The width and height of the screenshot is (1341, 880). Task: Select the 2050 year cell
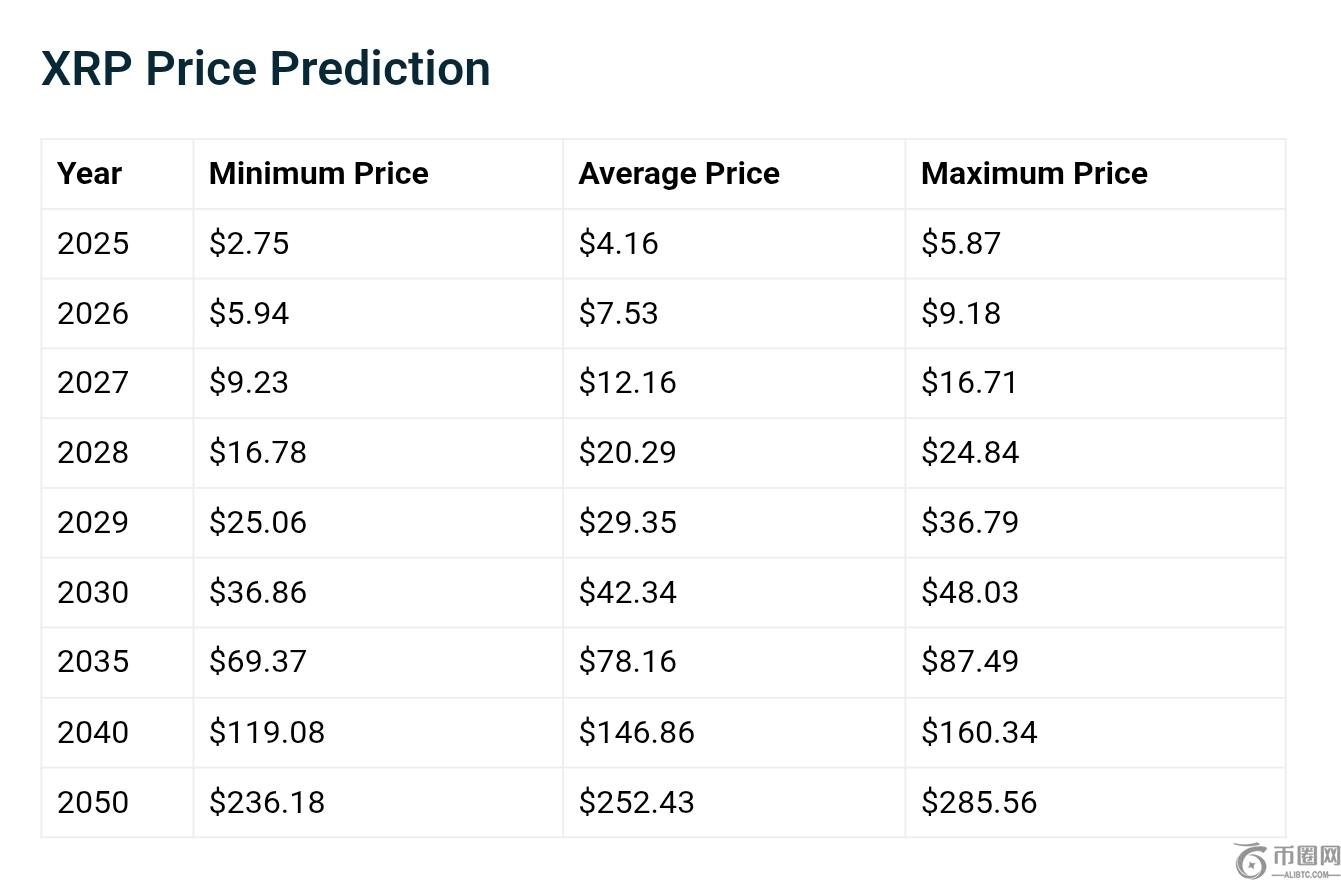pyautogui.click(x=93, y=803)
